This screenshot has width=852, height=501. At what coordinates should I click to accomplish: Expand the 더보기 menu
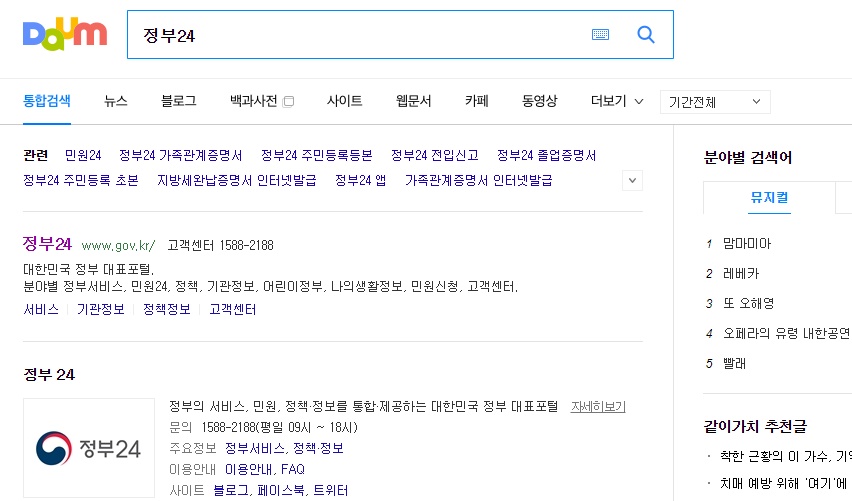coord(617,101)
